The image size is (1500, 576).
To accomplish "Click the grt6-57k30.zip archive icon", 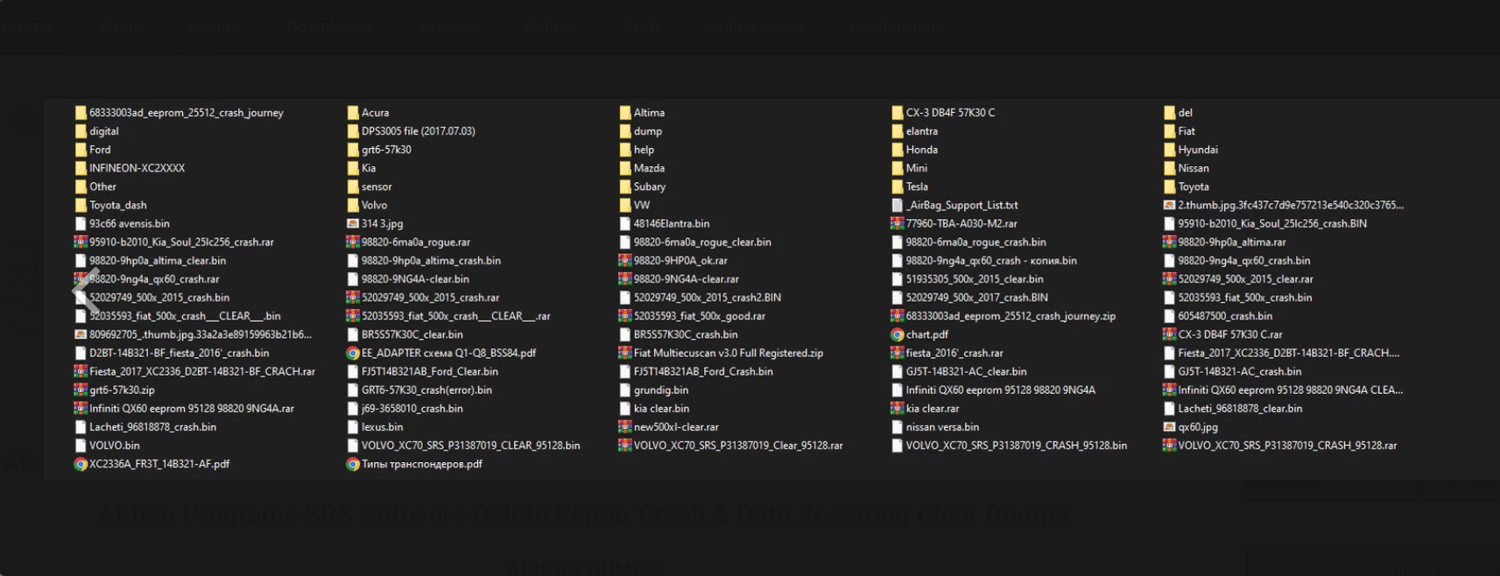I will tap(81, 390).
